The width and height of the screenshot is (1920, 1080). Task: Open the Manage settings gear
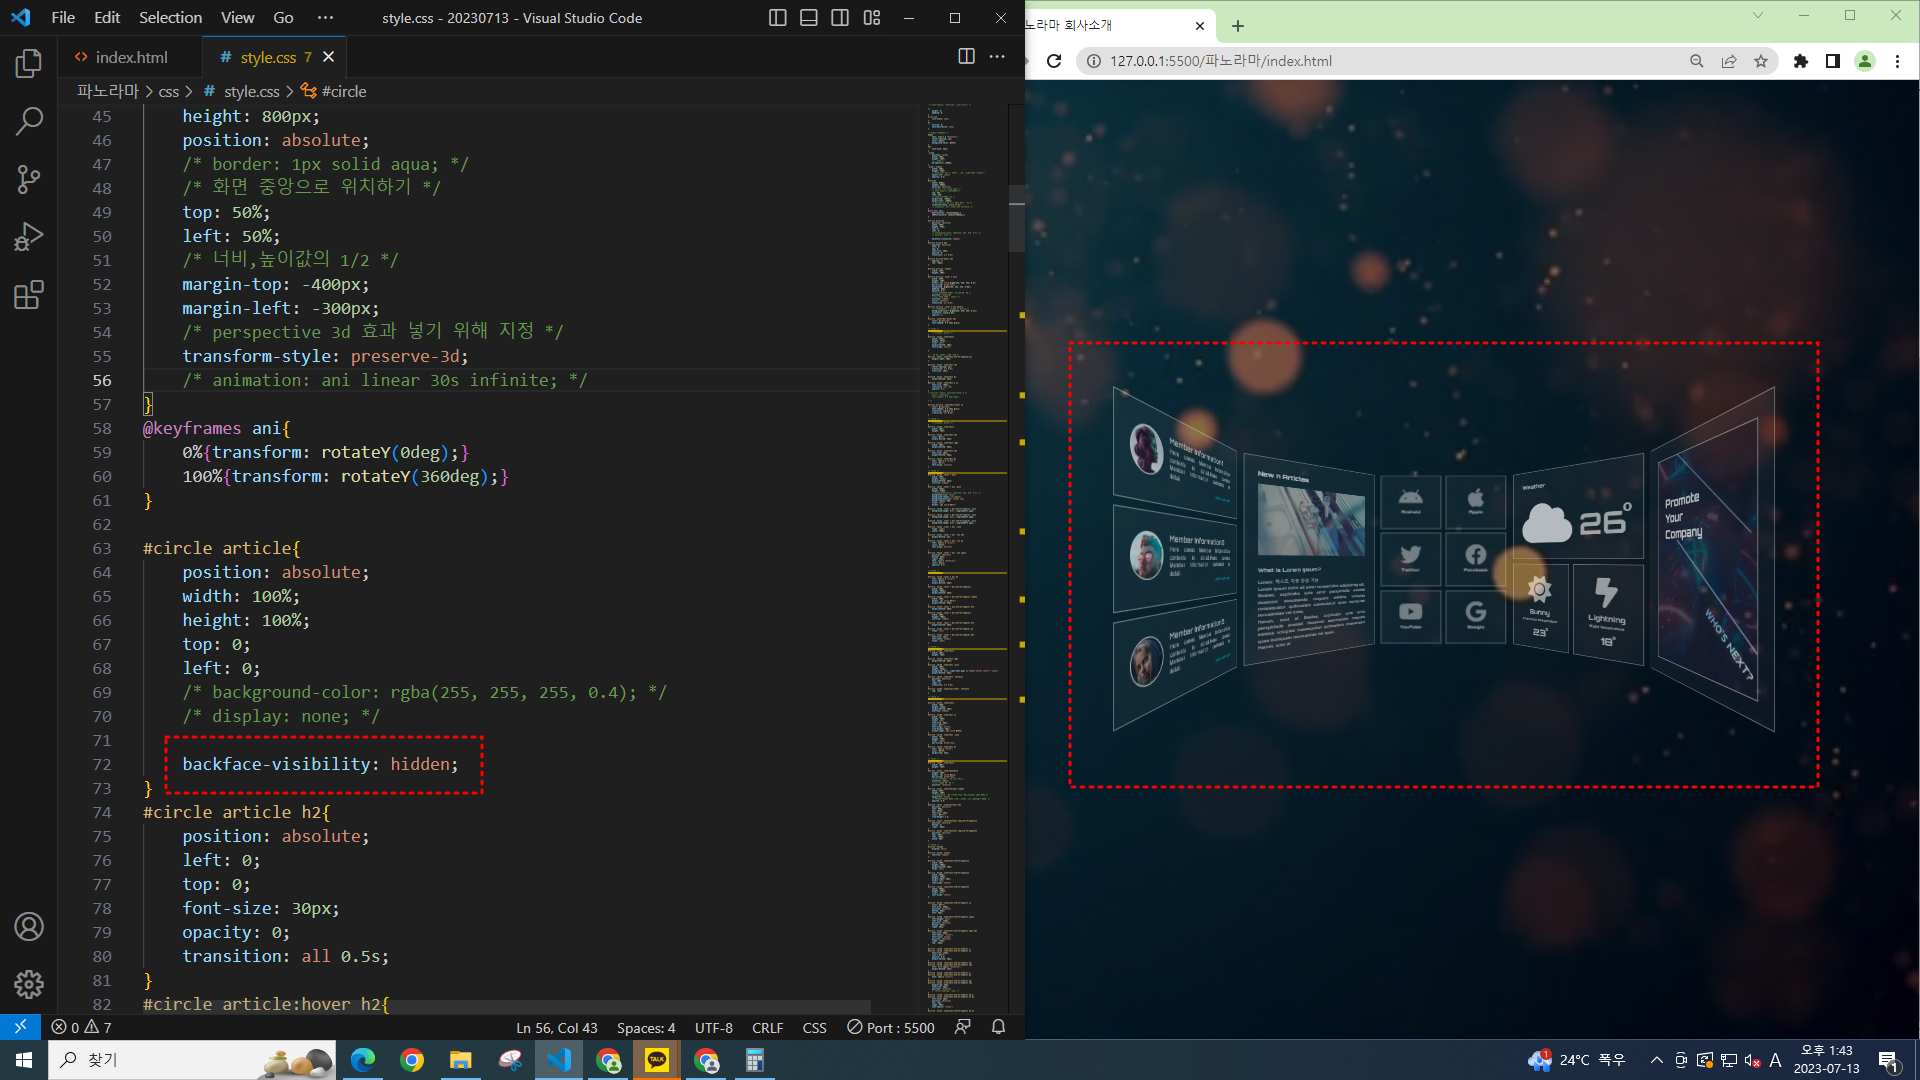[29, 984]
